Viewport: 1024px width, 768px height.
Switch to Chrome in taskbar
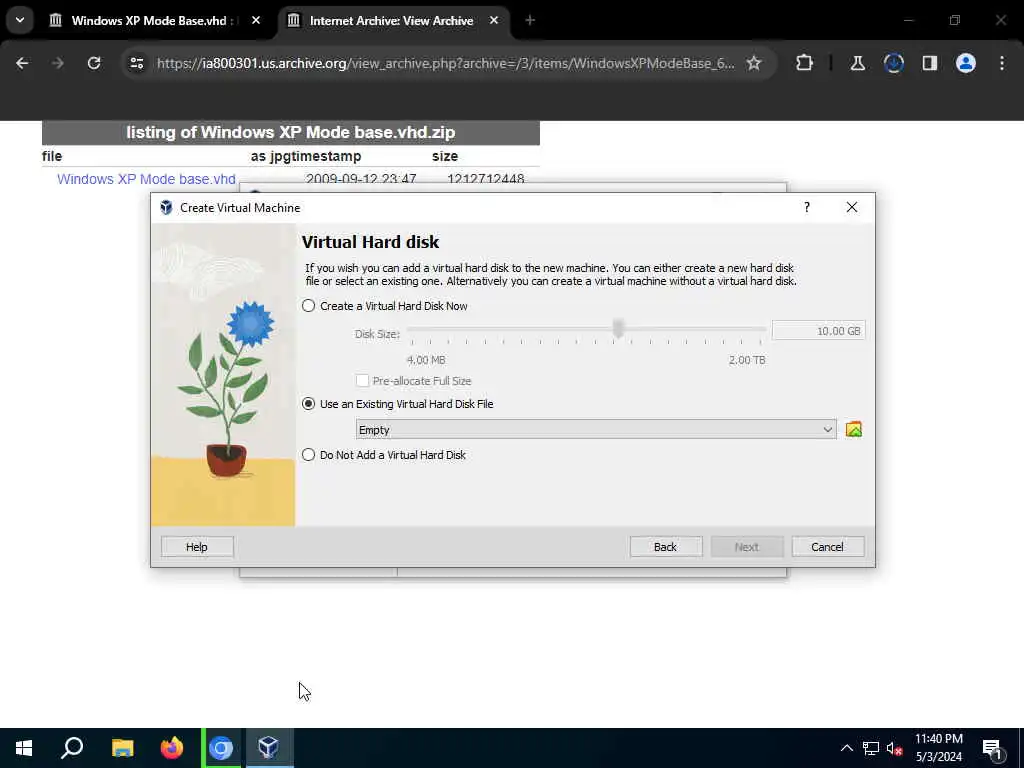coord(221,748)
